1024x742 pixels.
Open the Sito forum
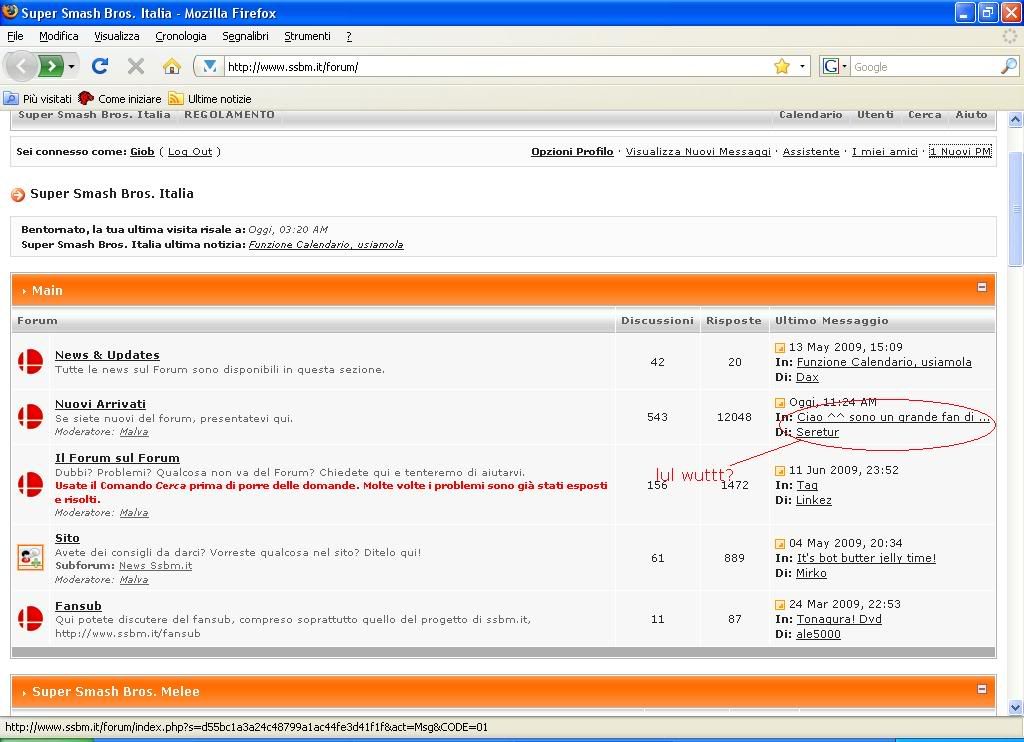tap(67, 538)
